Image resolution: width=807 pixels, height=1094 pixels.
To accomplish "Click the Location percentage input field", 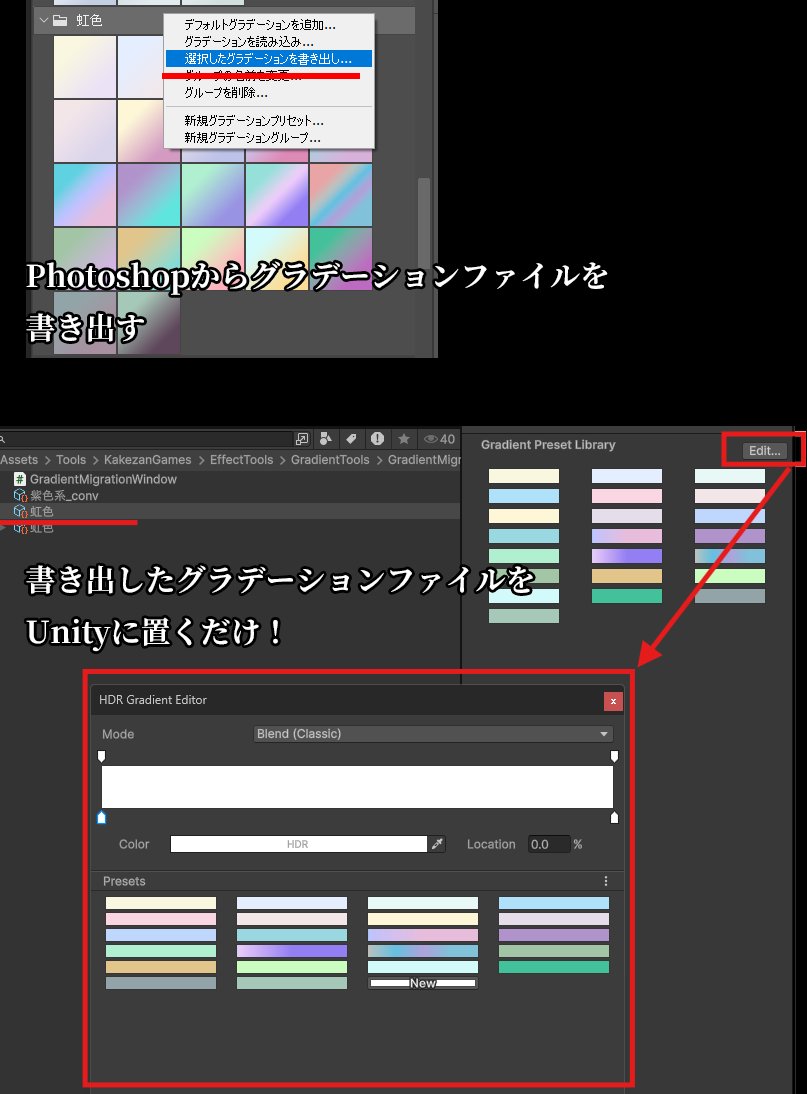I will 549,844.
